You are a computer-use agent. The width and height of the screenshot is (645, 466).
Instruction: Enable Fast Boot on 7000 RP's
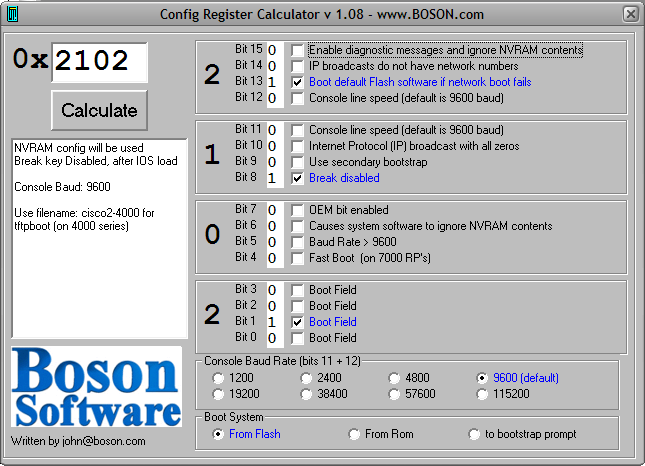297,259
